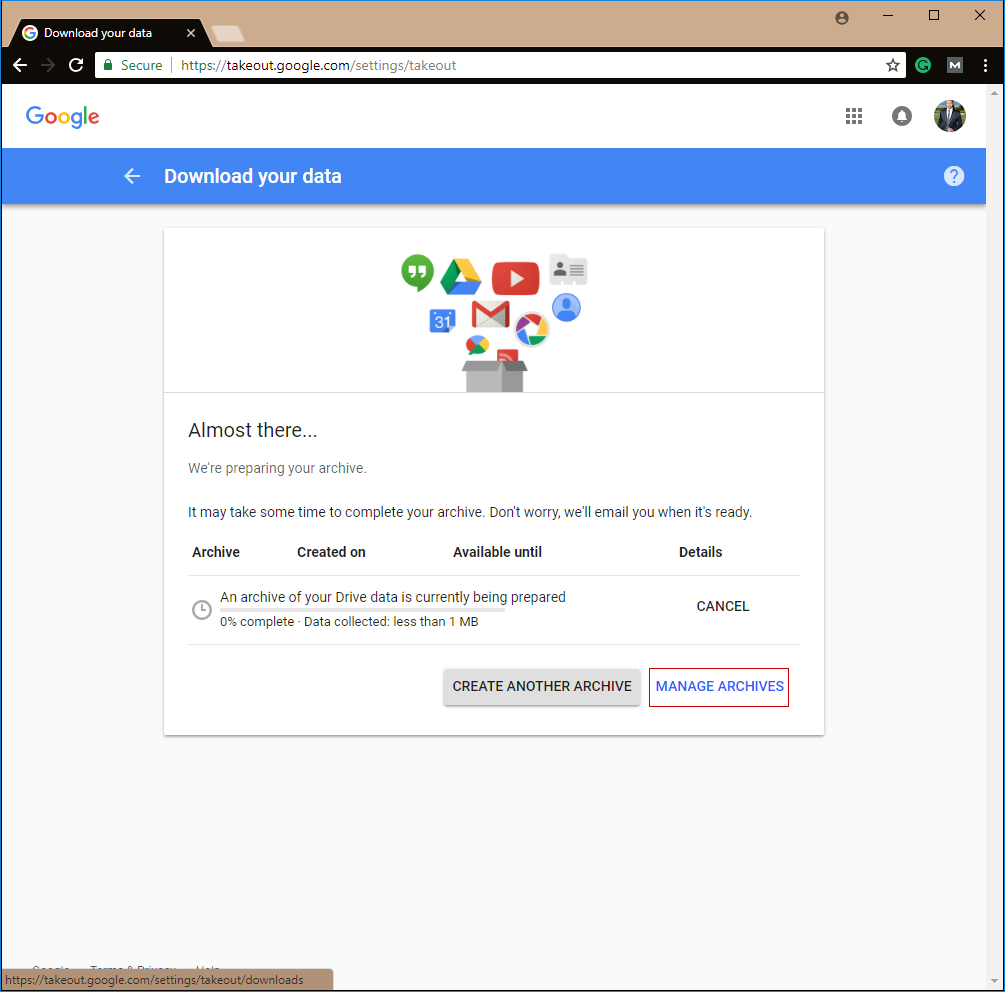Click the green Hangouts icon
Screen dimensions: 1005x992
coord(417,272)
